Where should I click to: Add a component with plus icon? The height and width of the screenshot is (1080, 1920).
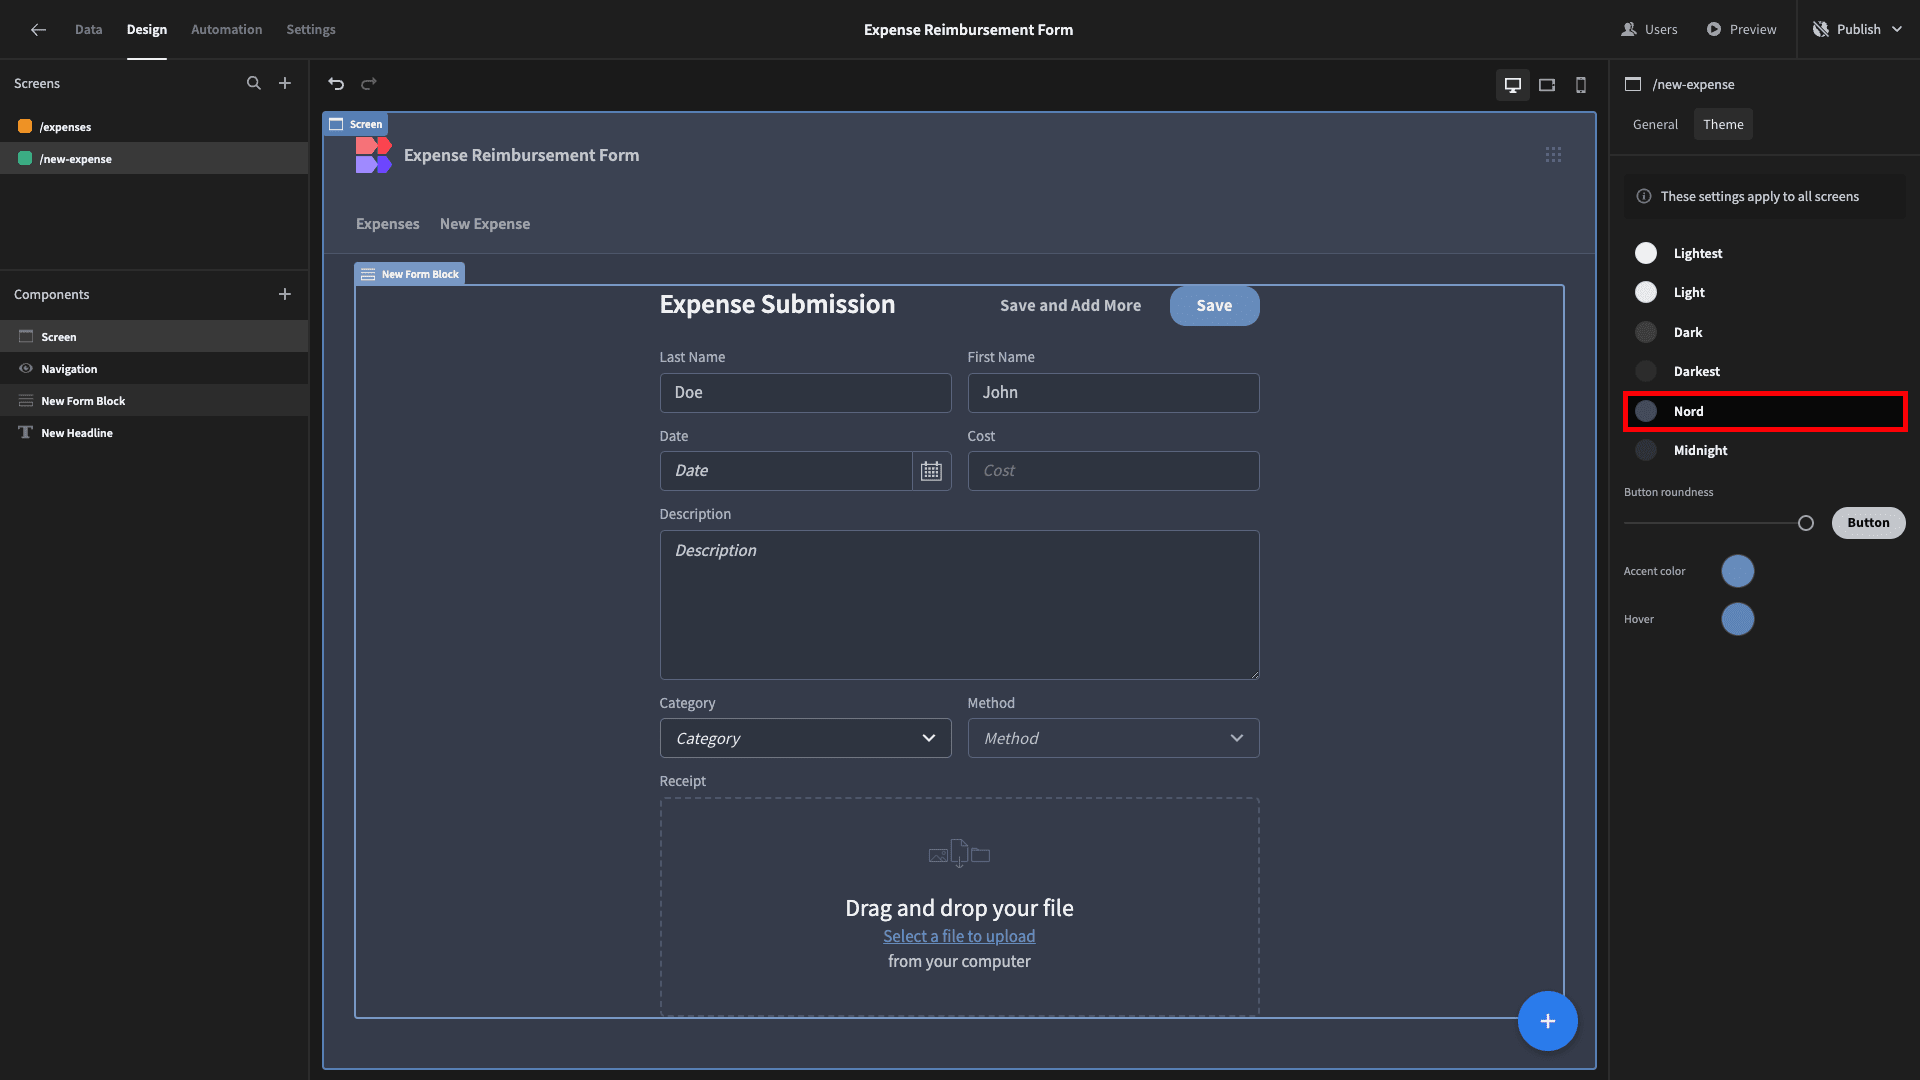(x=285, y=294)
